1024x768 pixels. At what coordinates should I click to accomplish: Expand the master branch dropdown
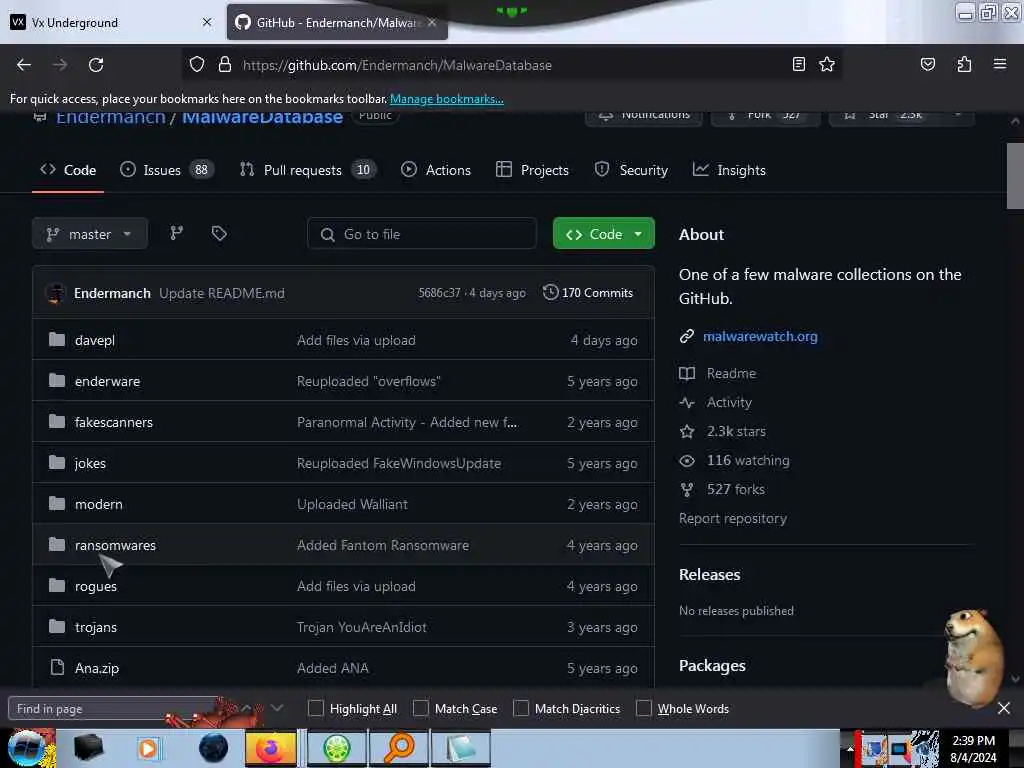(89, 234)
